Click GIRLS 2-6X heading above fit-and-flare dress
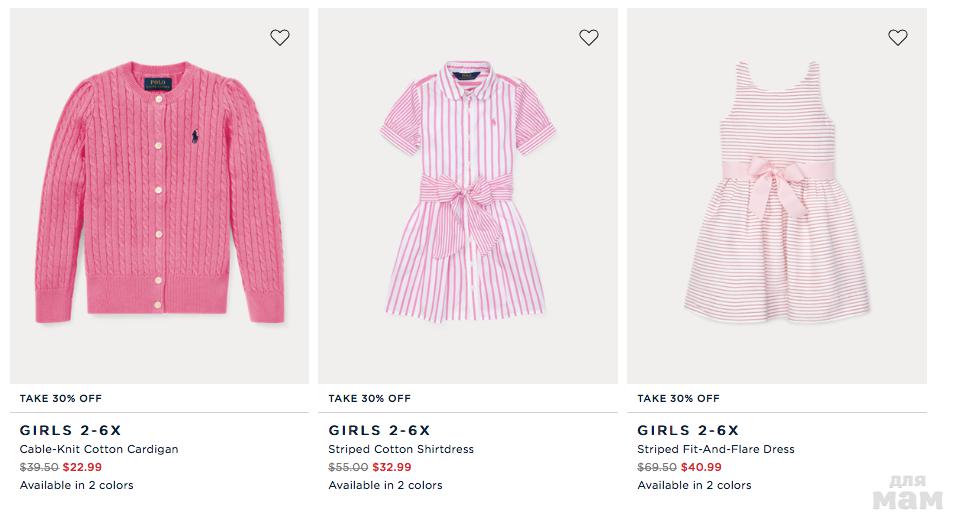The width and height of the screenshot is (958, 524). 688,431
